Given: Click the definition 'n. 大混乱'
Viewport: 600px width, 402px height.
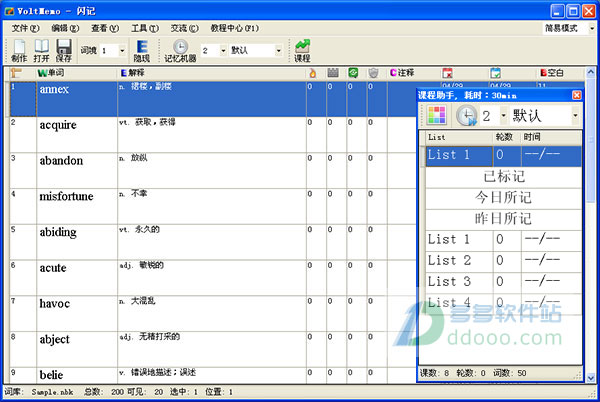Looking at the screenshot, I should pyautogui.click(x=137, y=301).
